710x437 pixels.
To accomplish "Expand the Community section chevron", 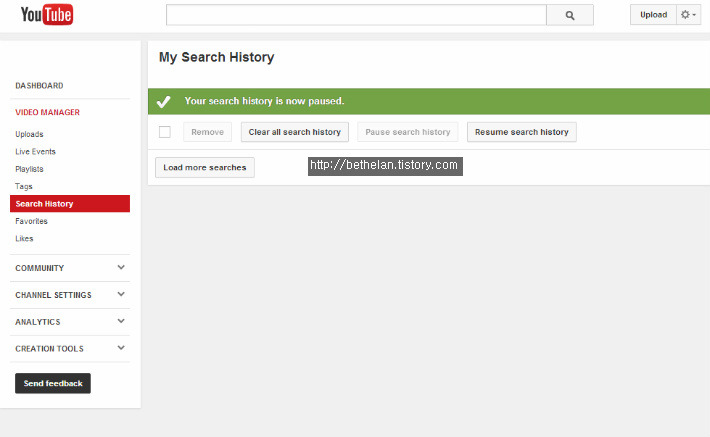I will [x=121, y=267].
